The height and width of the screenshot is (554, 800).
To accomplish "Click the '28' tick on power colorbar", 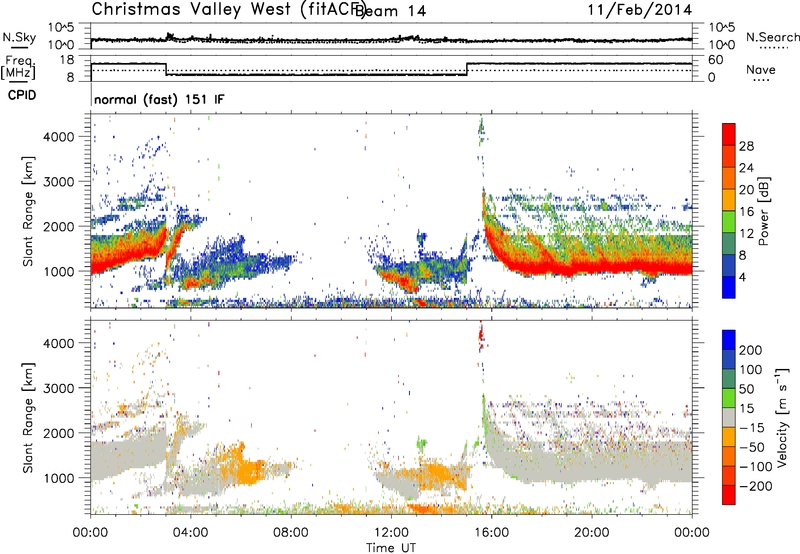I will click(746, 146).
